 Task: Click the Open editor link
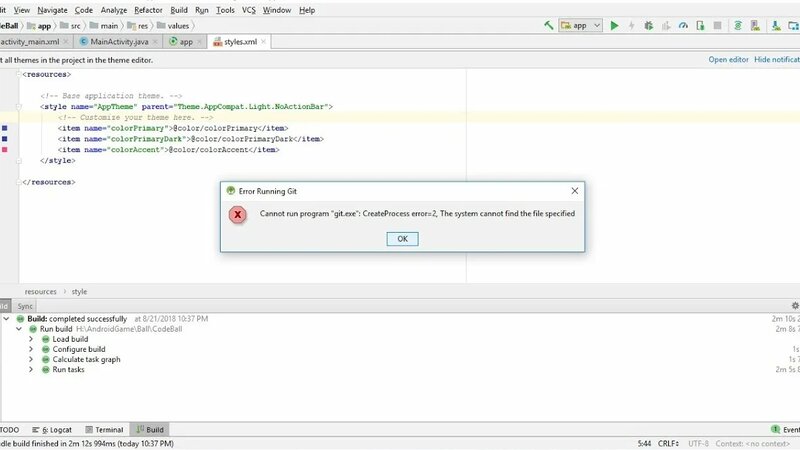728,60
